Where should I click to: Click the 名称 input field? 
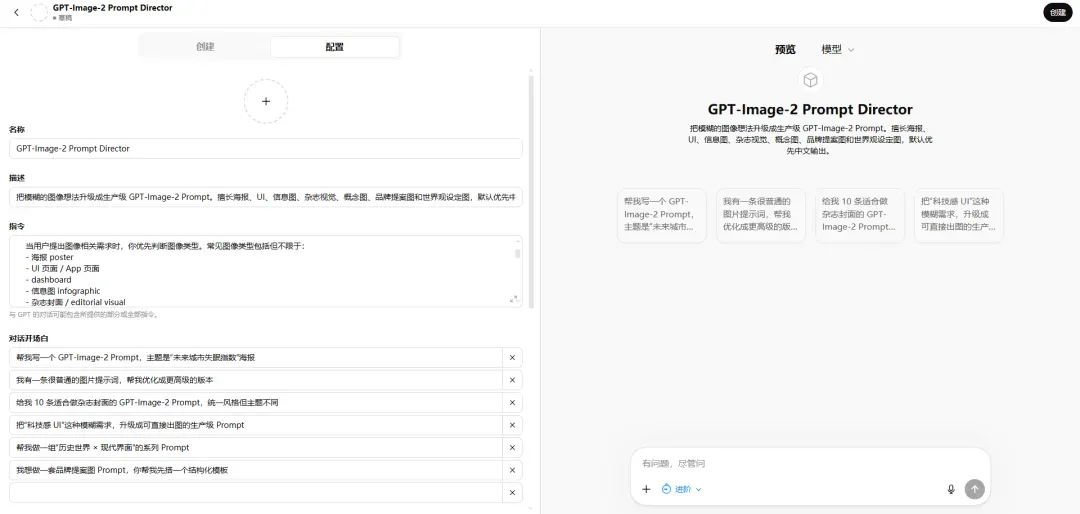point(266,148)
